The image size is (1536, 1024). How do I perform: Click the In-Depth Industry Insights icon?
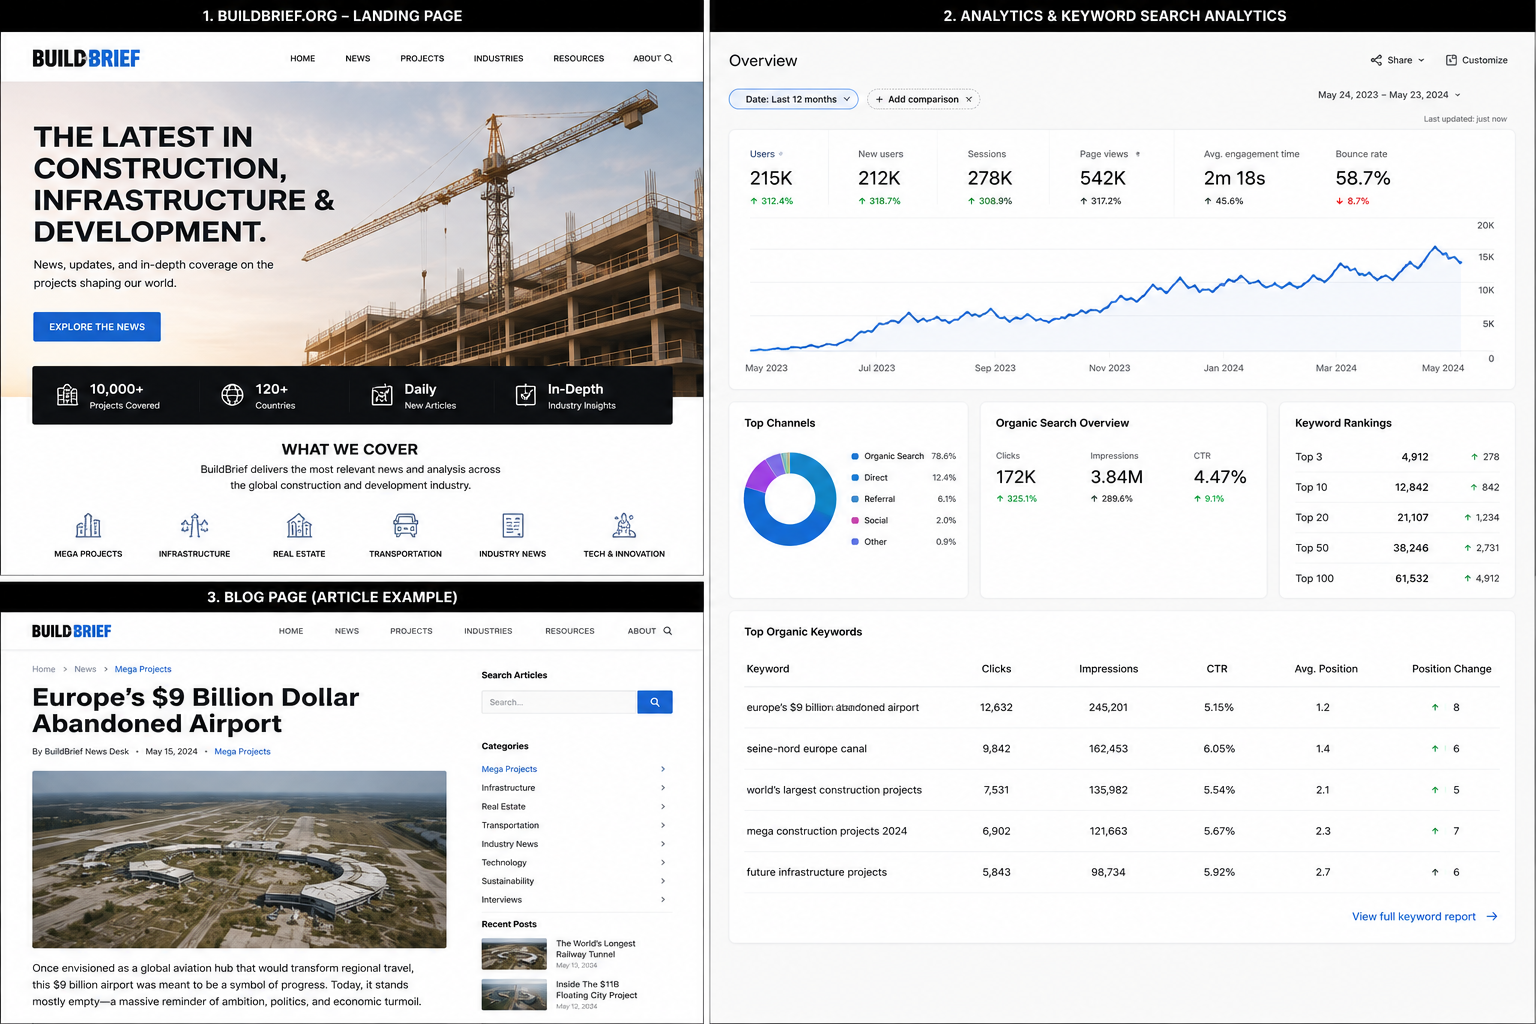[x=526, y=395]
